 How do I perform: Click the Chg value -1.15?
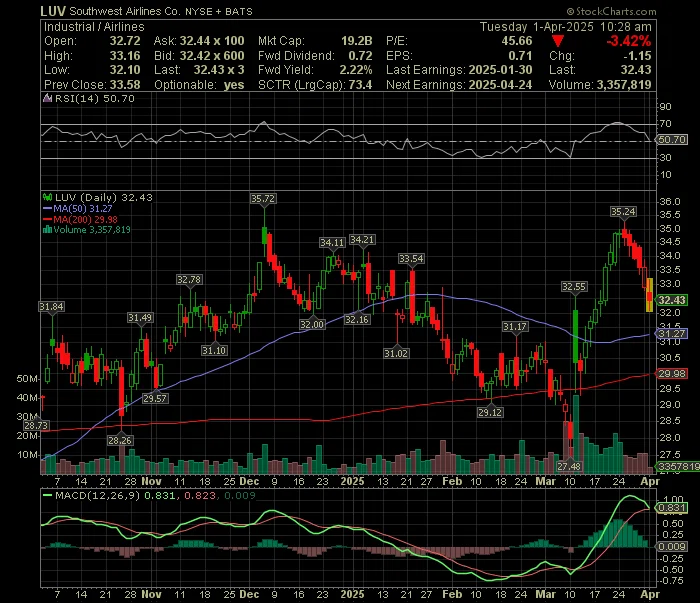pyautogui.click(x=637, y=56)
